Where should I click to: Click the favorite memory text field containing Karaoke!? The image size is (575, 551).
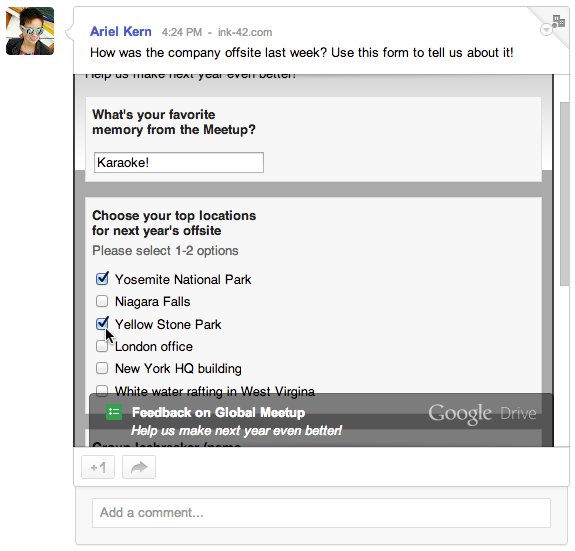click(x=179, y=162)
